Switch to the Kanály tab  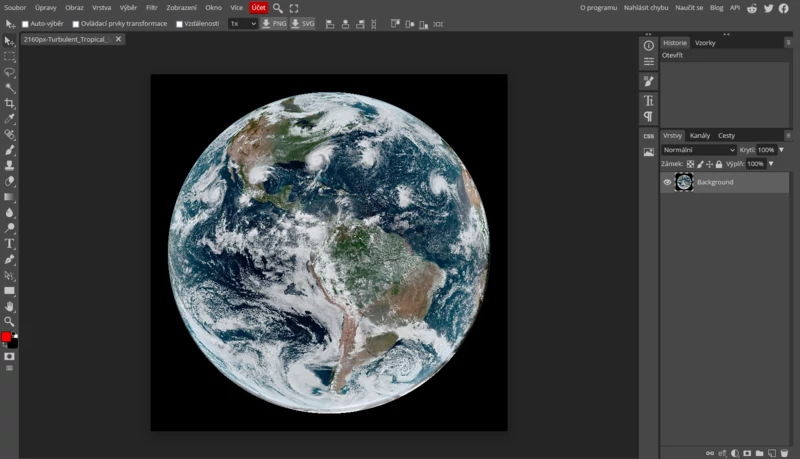click(700, 135)
